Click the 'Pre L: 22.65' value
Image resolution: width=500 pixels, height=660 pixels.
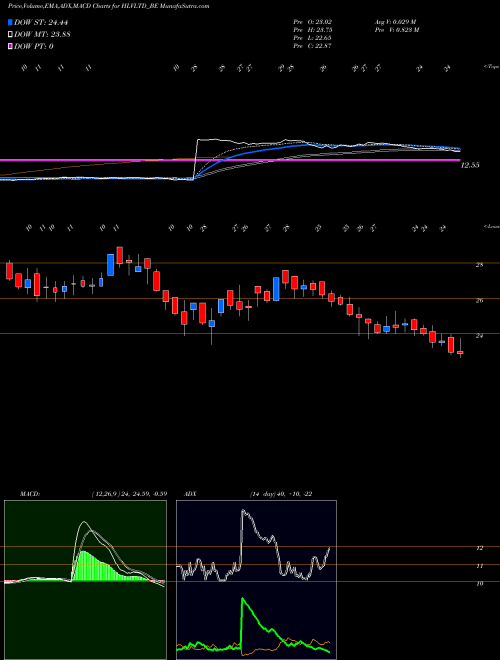point(313,38)
